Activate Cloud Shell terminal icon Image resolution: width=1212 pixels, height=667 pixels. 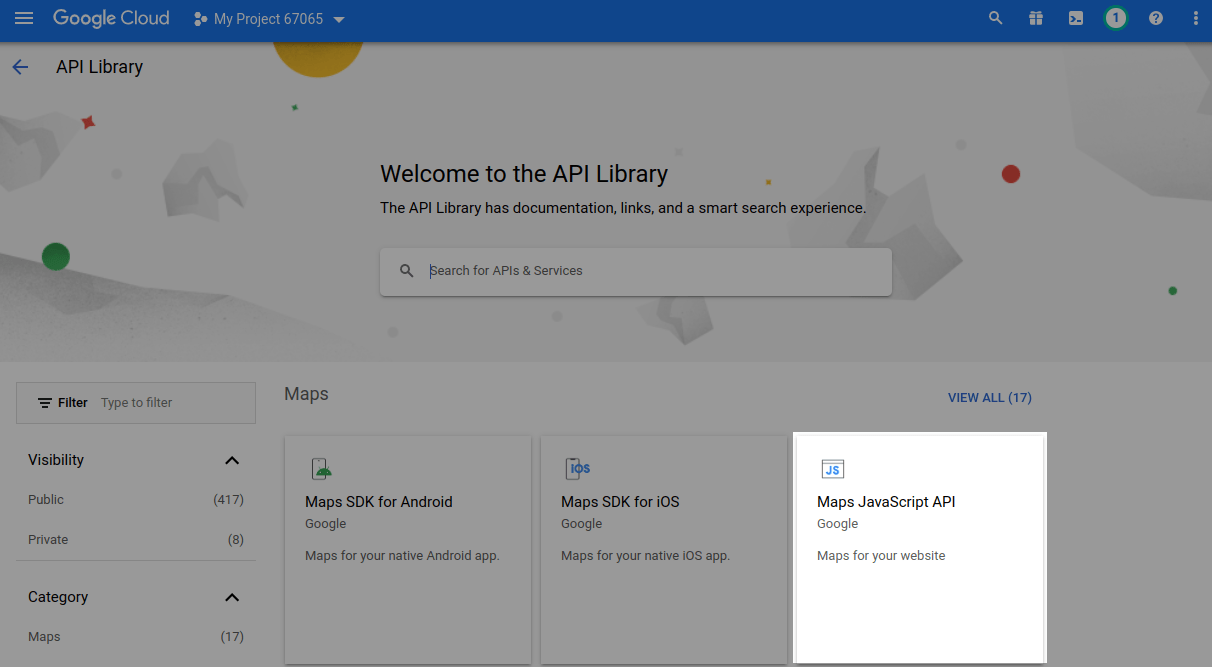point(1076,18)
